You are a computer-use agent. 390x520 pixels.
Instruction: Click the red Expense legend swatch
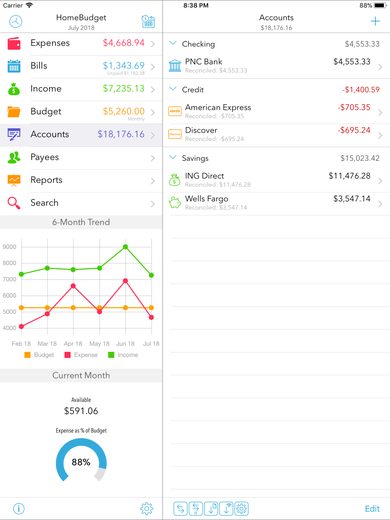[x=67, y=355]
